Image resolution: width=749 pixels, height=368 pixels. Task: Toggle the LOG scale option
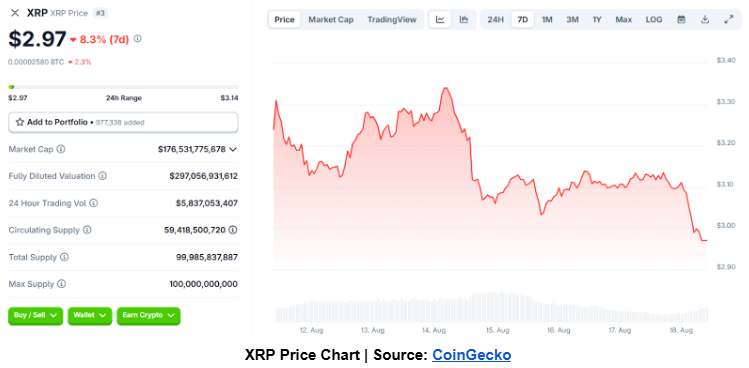[653, 20]
